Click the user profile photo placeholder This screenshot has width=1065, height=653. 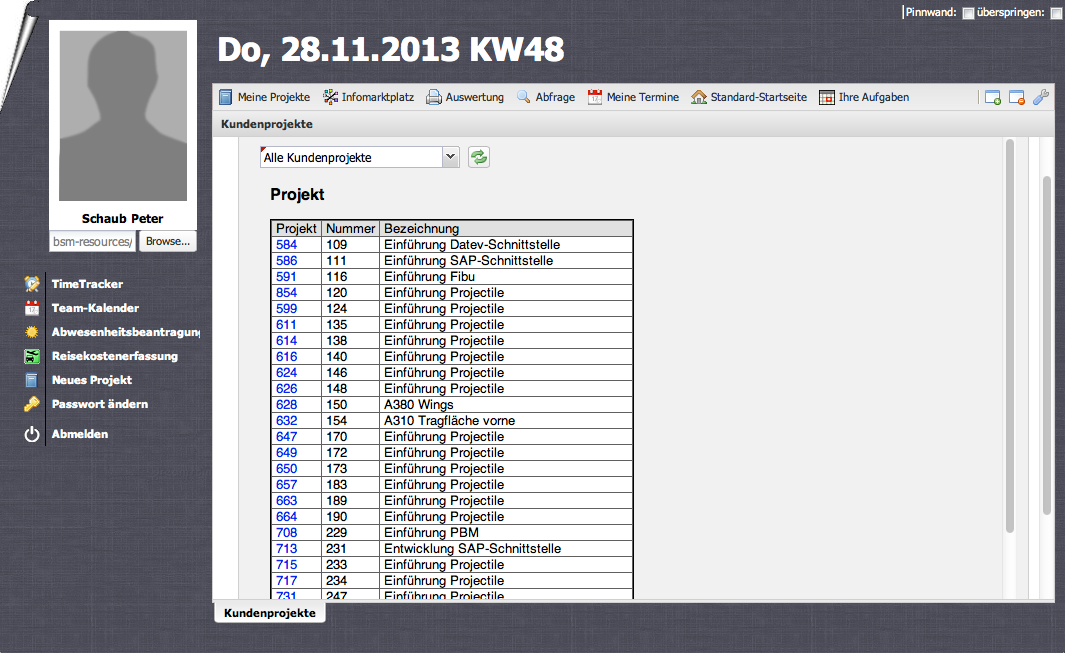123,116
